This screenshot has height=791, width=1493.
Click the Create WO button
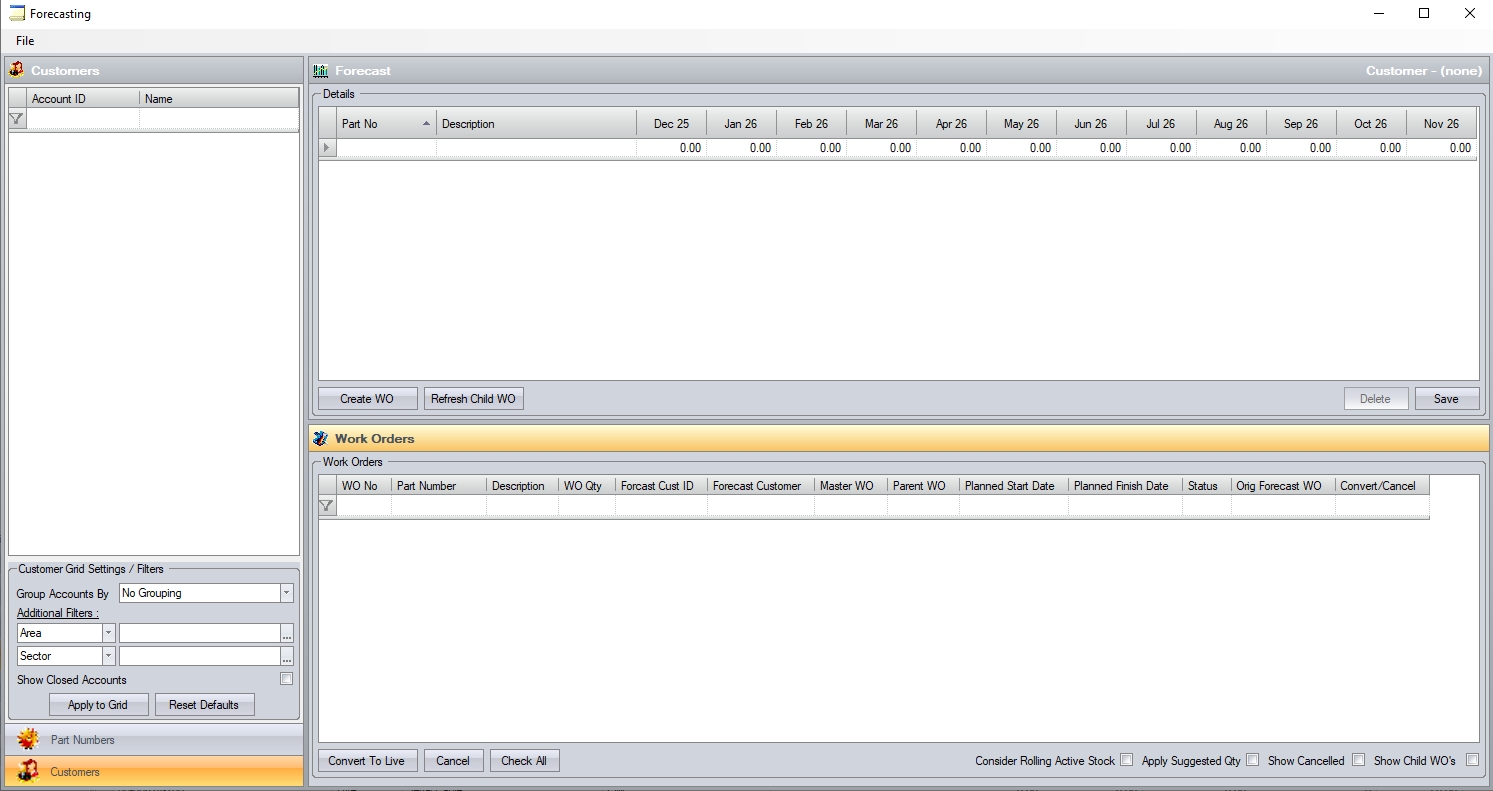(367, 399)
